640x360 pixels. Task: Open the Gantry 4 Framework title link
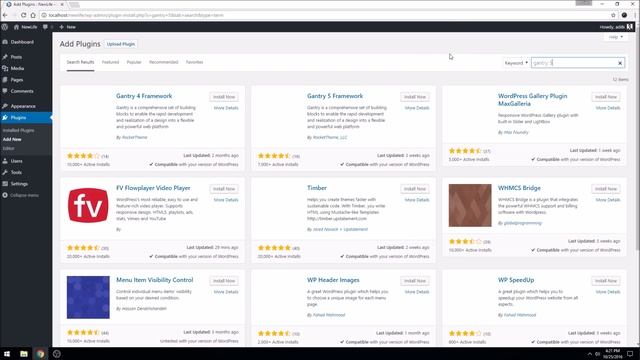(x=144, y=96)
